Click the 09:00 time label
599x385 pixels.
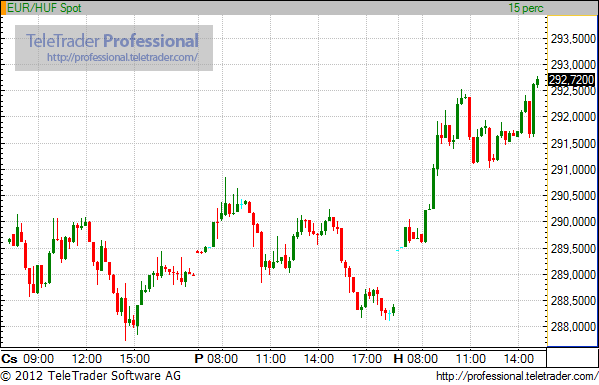[39, 359]
